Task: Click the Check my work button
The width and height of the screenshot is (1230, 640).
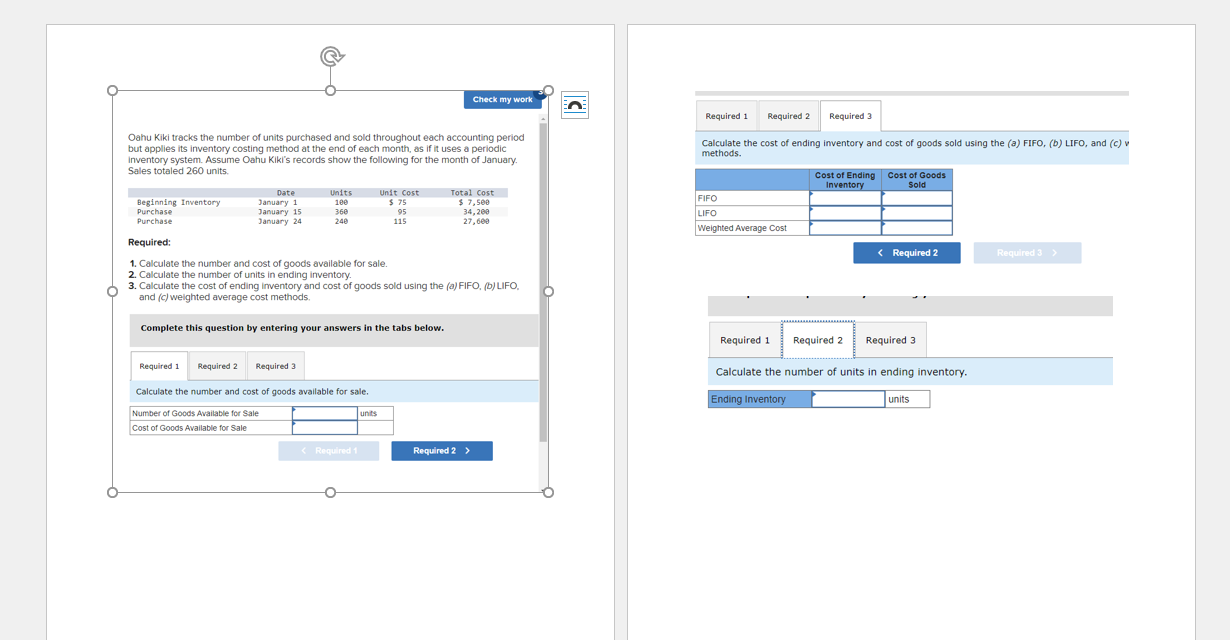Action: [x=503, y=100]
